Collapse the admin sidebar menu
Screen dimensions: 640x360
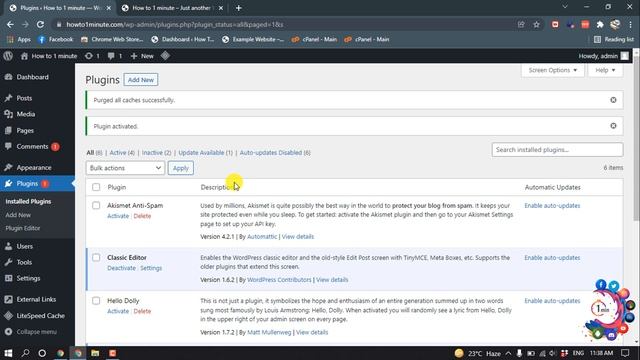coord(36,332)
